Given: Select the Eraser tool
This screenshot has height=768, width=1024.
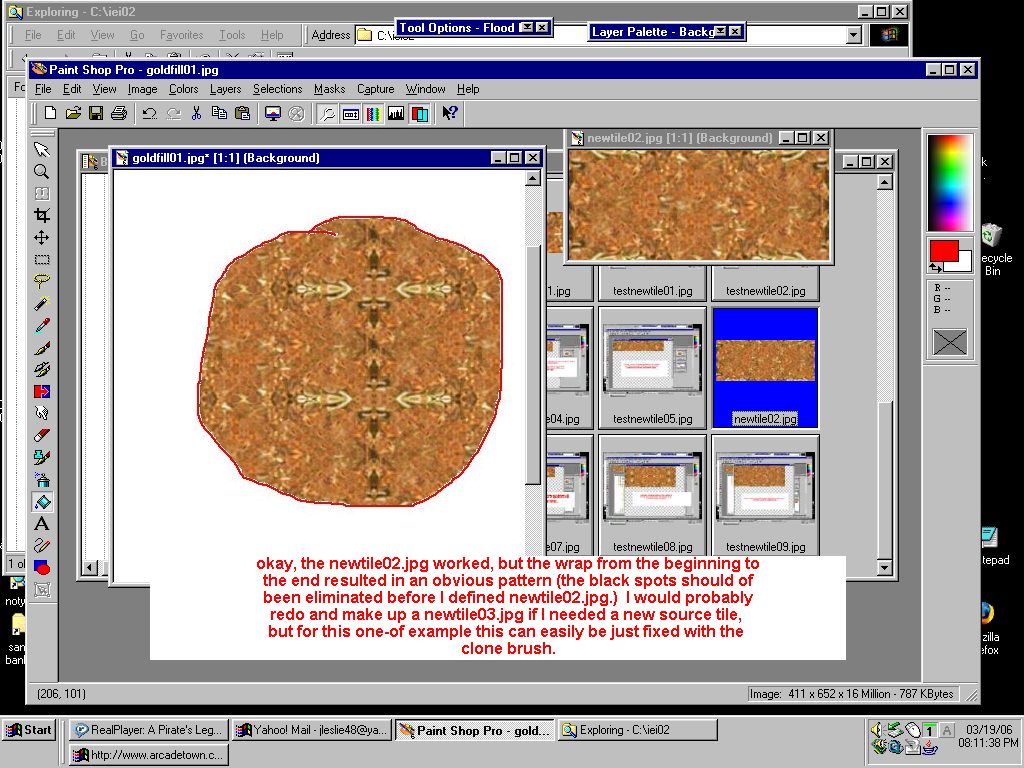Looking at the screenshot, I should coord(42,436).
